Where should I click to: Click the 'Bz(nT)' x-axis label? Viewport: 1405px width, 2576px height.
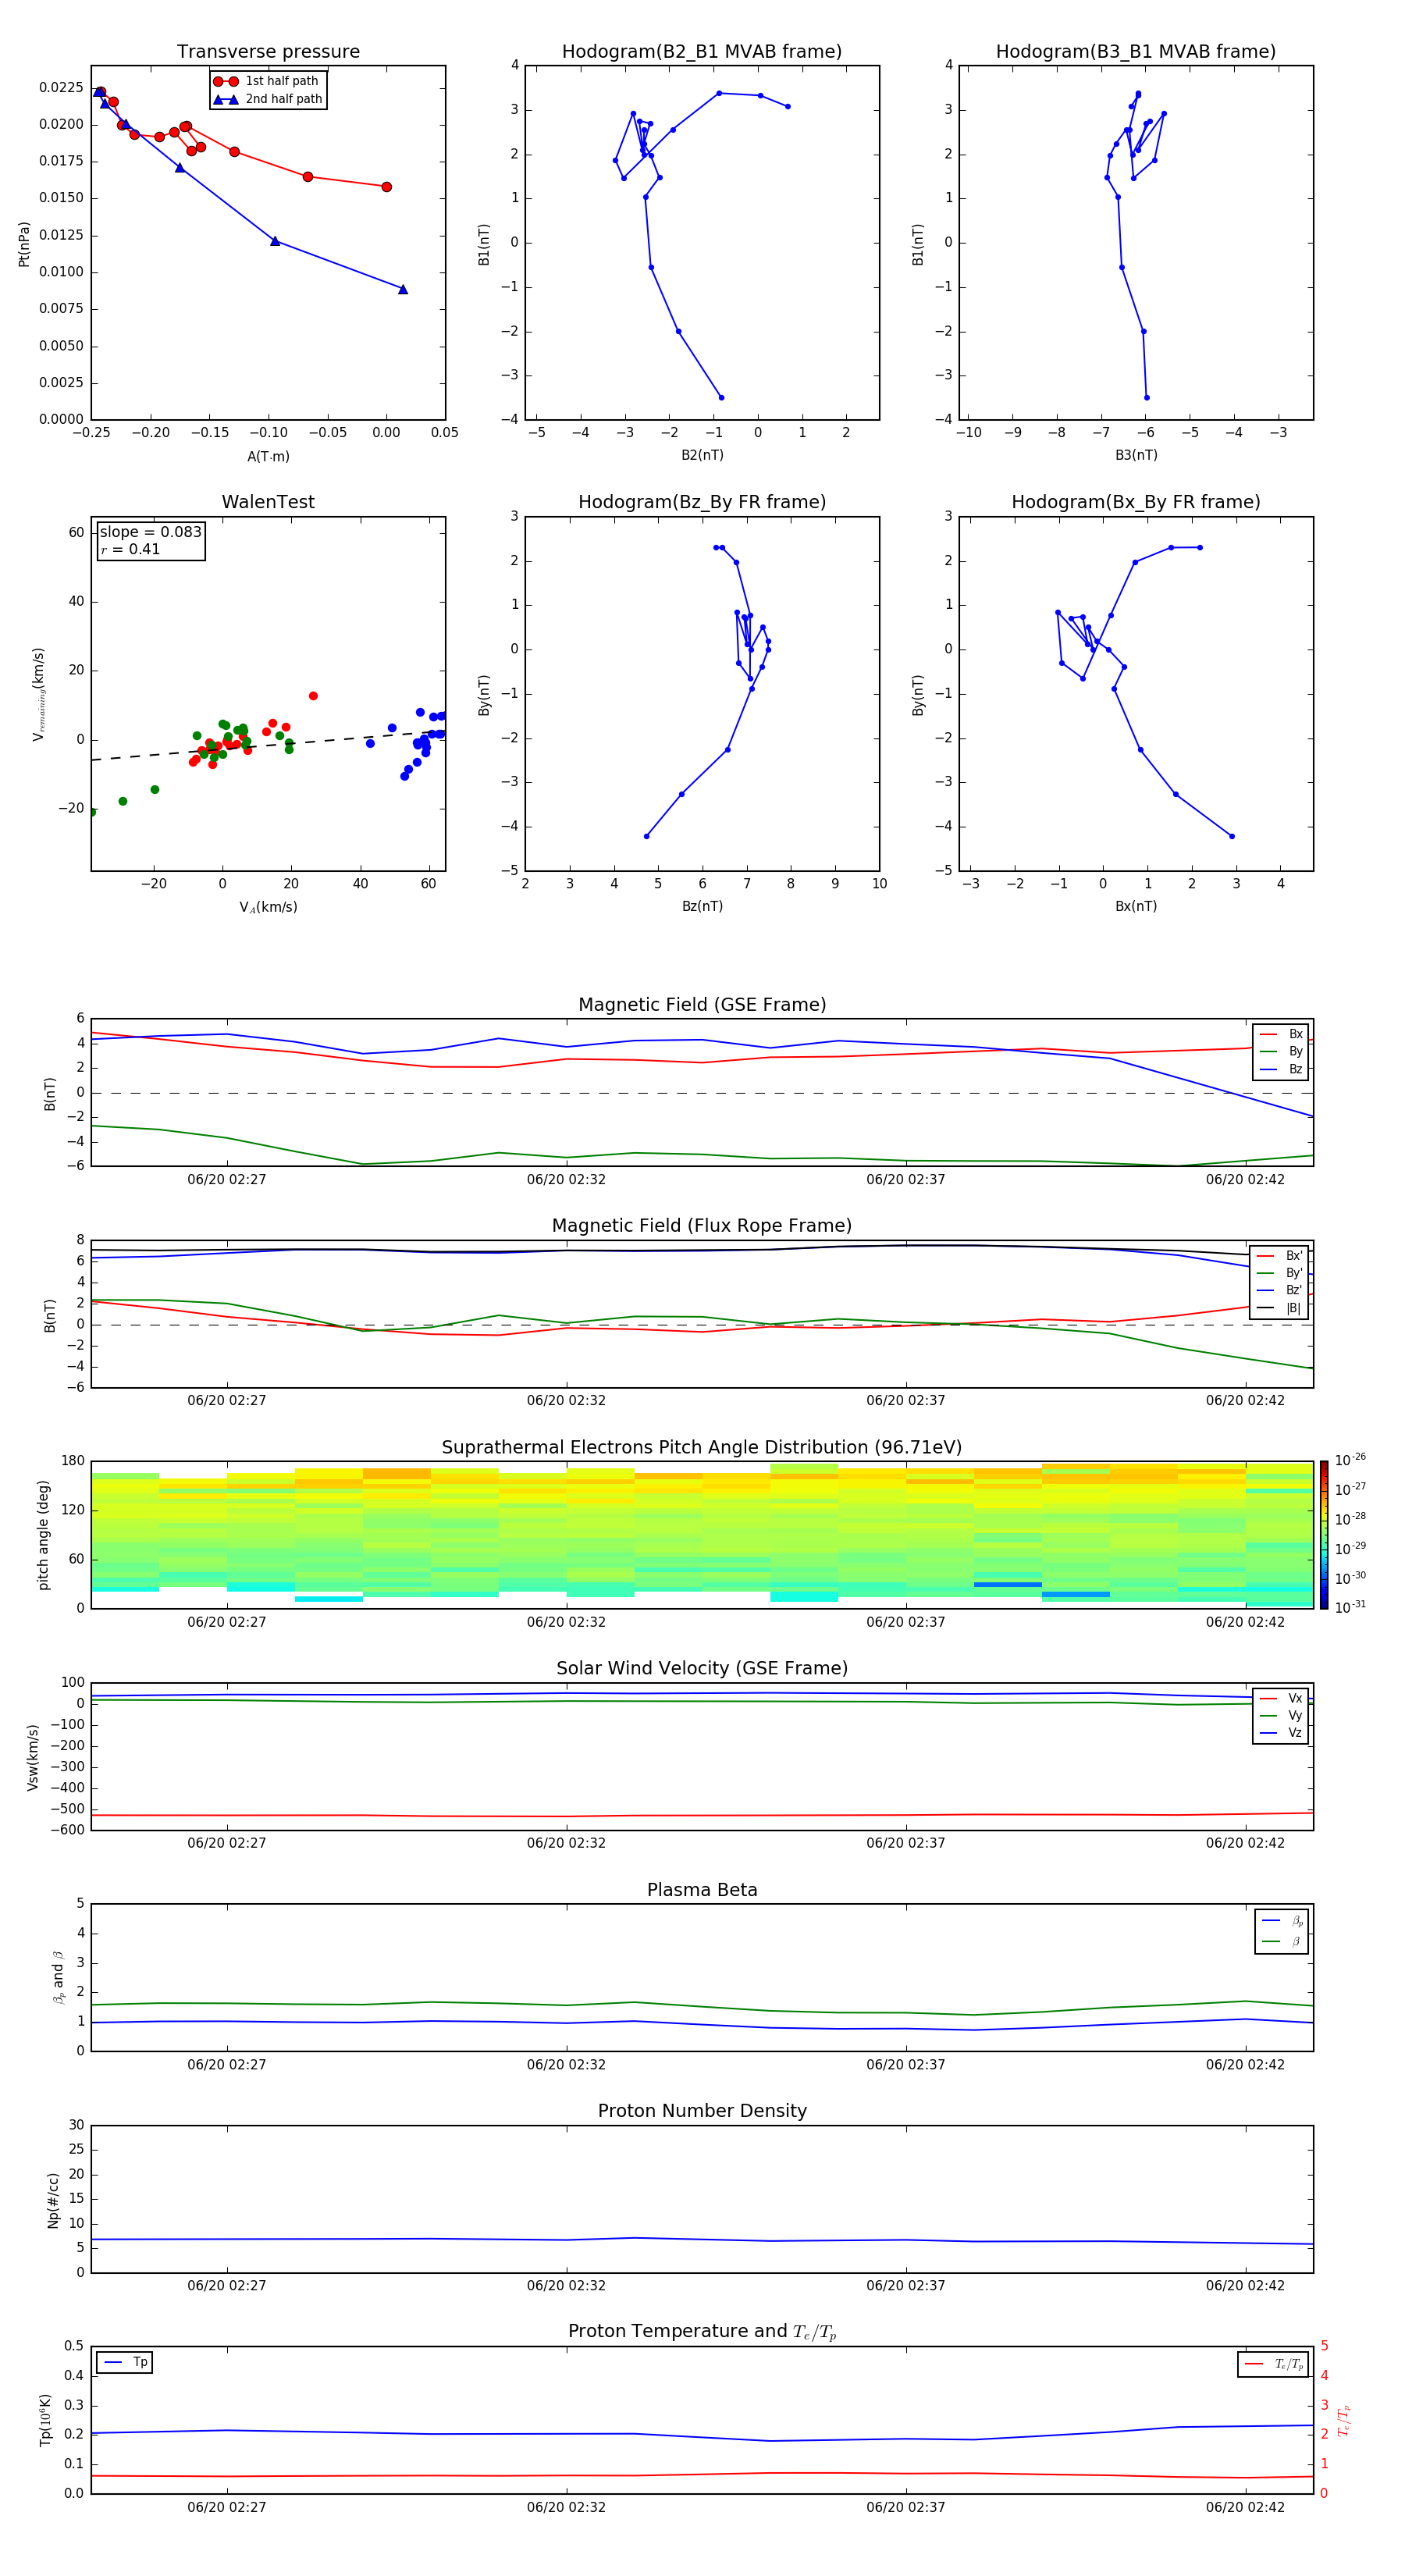point(702,906)
